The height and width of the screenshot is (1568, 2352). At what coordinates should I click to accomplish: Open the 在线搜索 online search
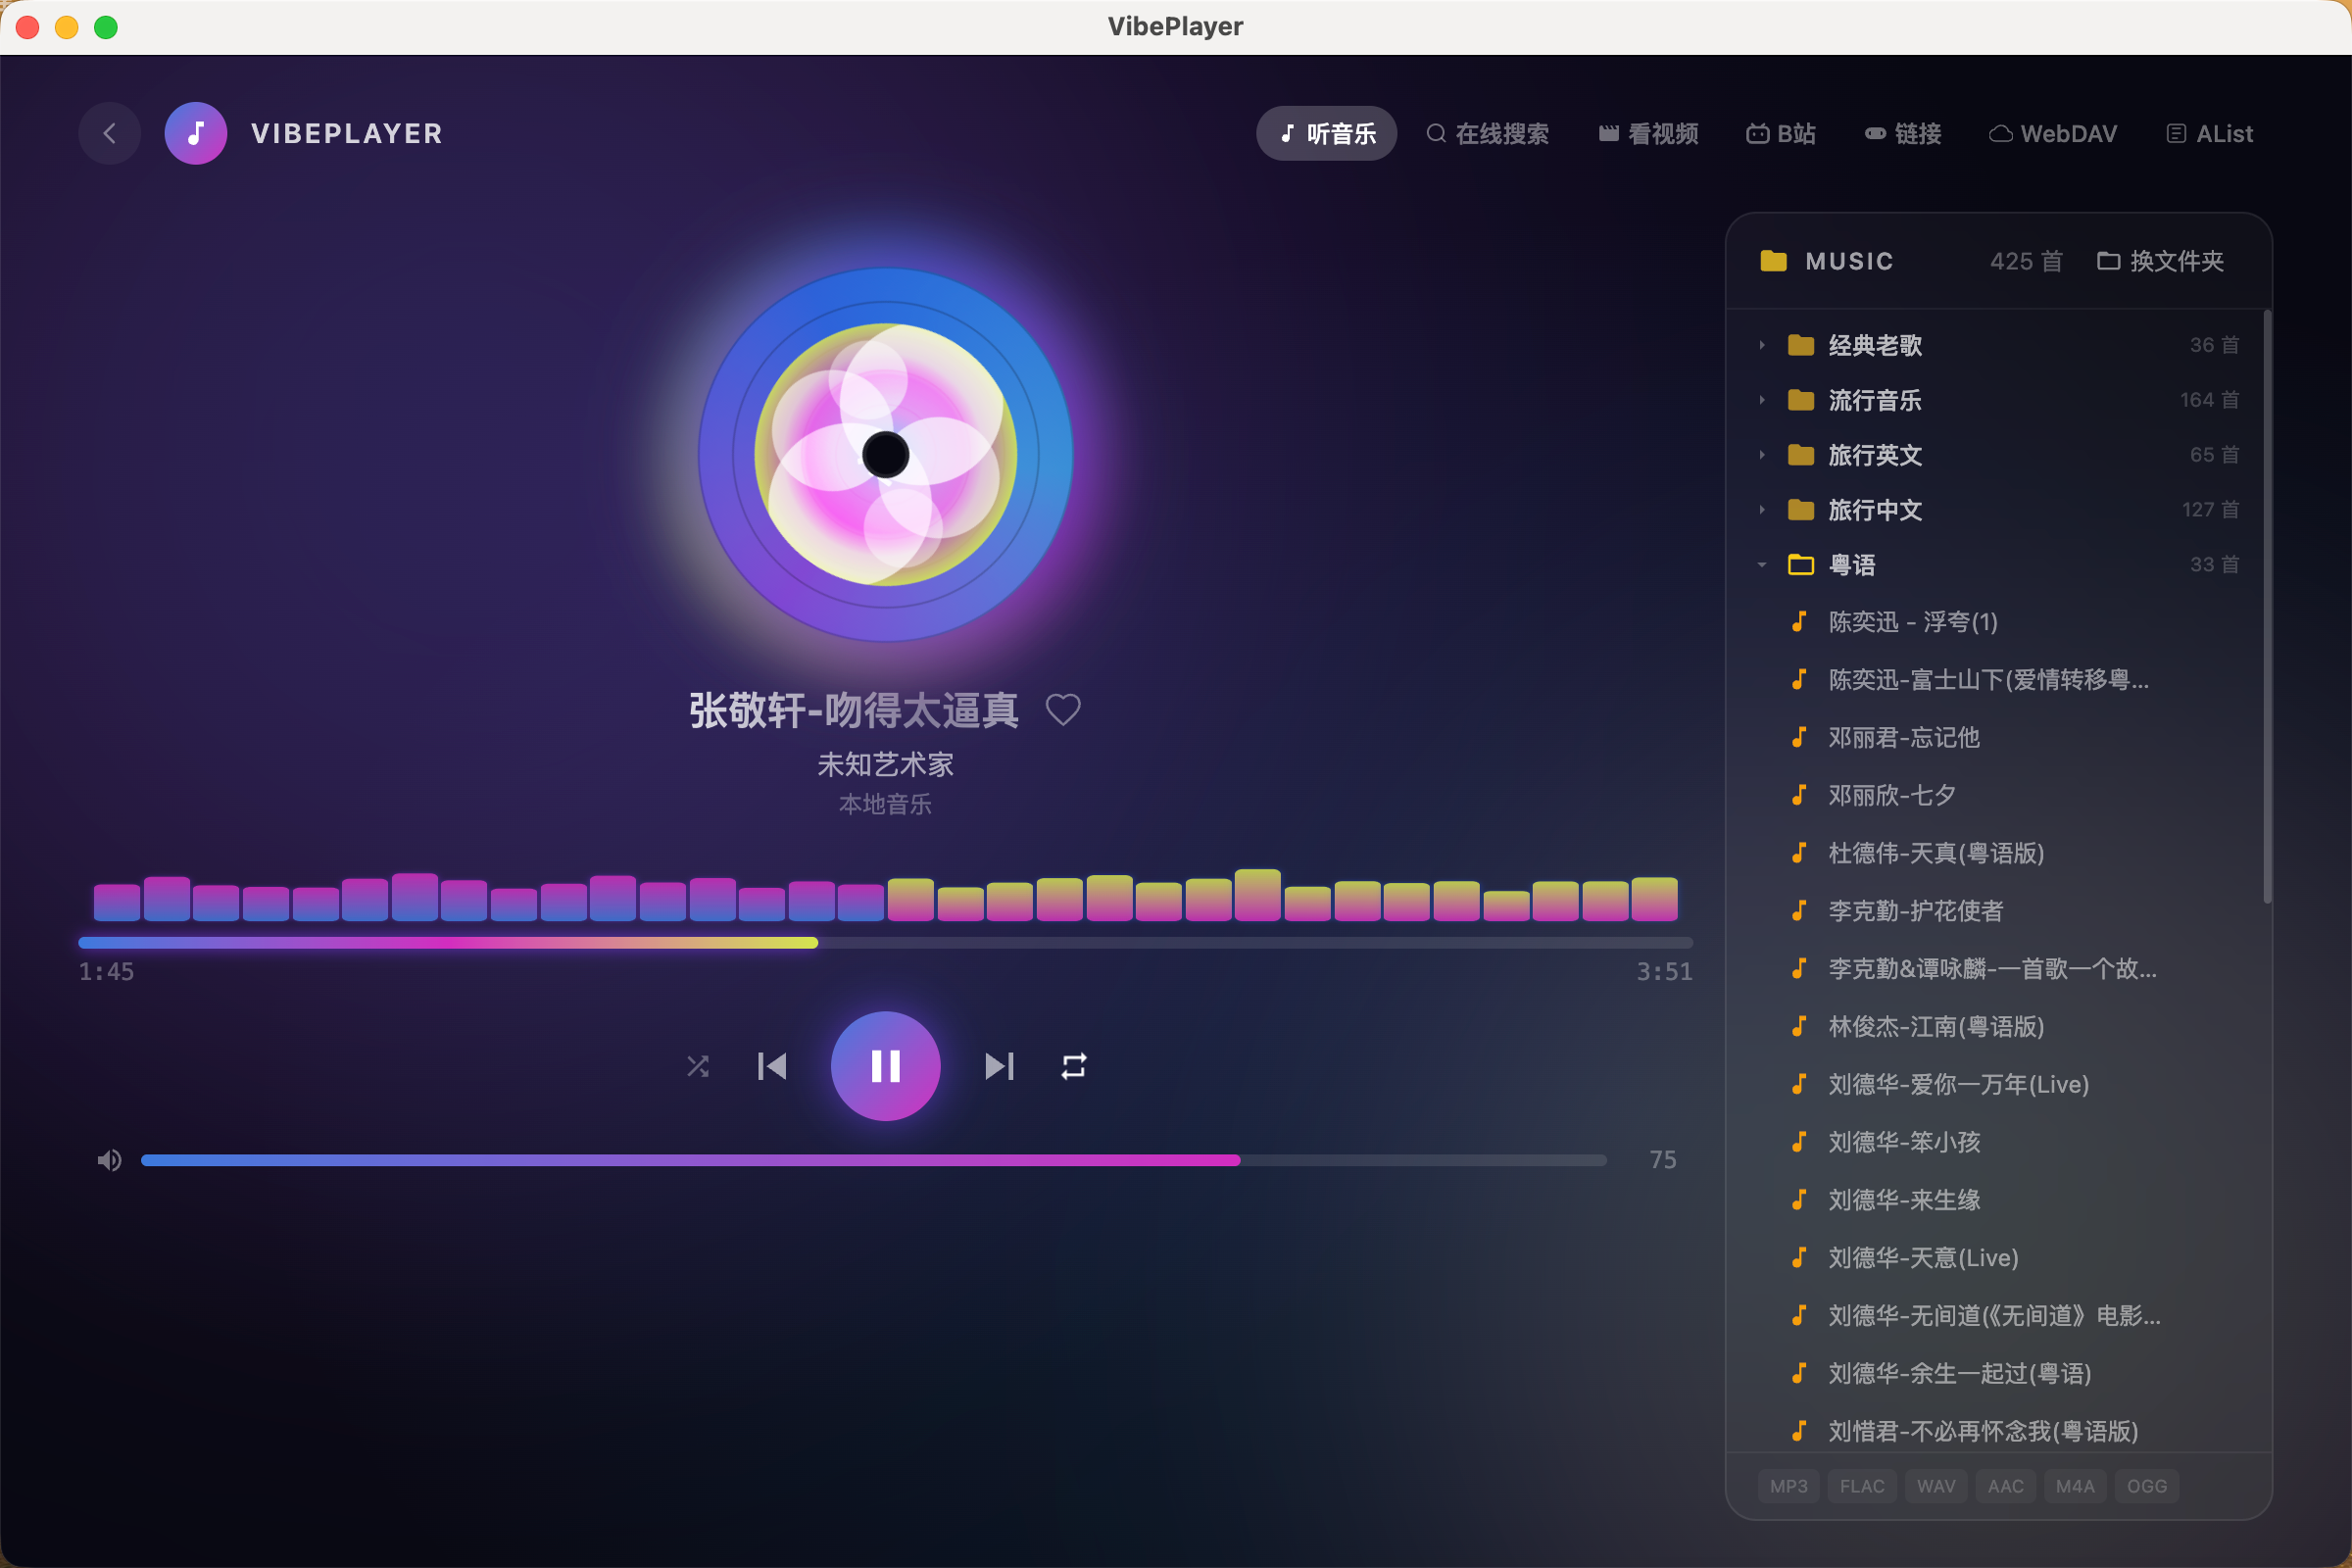(1488, 133)
